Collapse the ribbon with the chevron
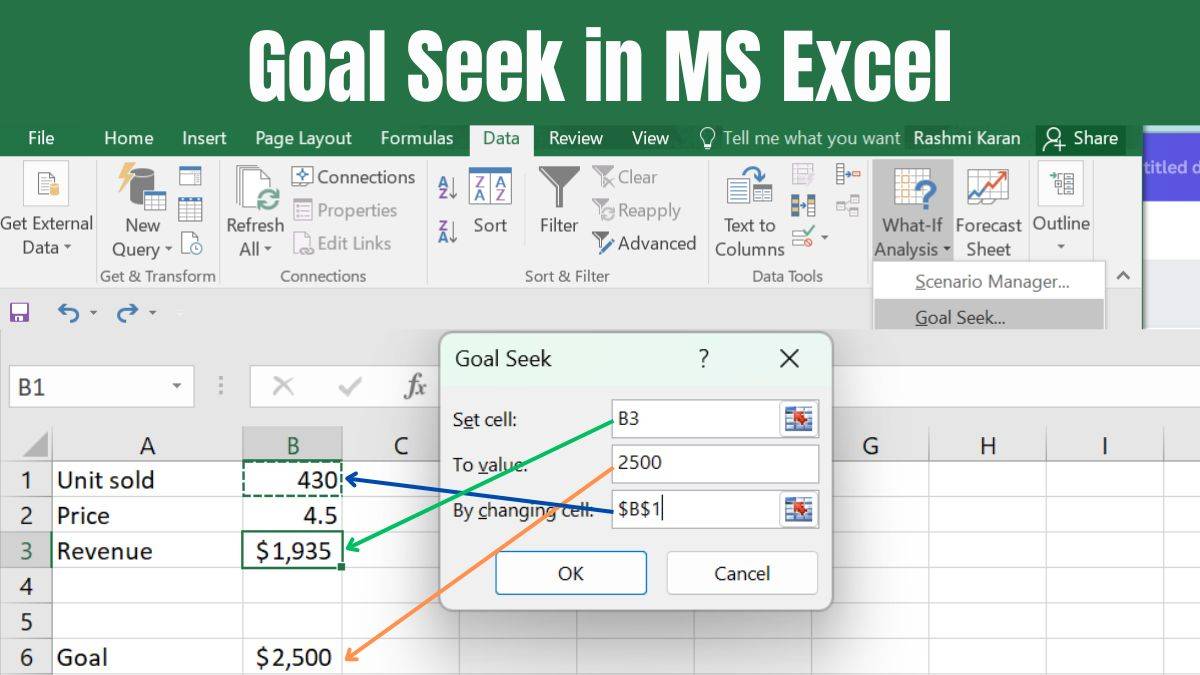The height and width of the screenshot is (675, 1200). [x=1123, y=275]
